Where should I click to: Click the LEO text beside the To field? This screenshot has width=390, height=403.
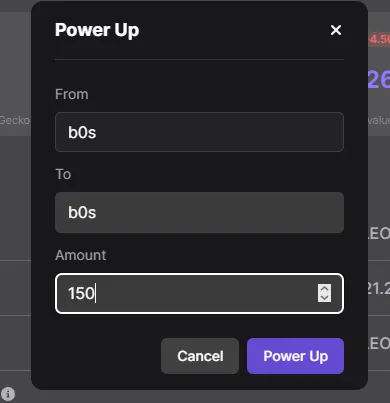pyautogui.click(x=379, y=234)
